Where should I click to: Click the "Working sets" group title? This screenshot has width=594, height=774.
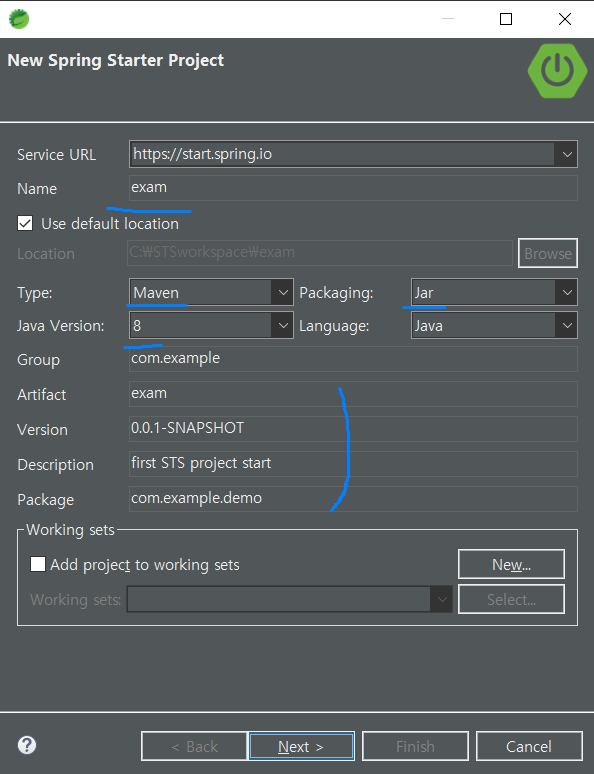click(71, 530)
